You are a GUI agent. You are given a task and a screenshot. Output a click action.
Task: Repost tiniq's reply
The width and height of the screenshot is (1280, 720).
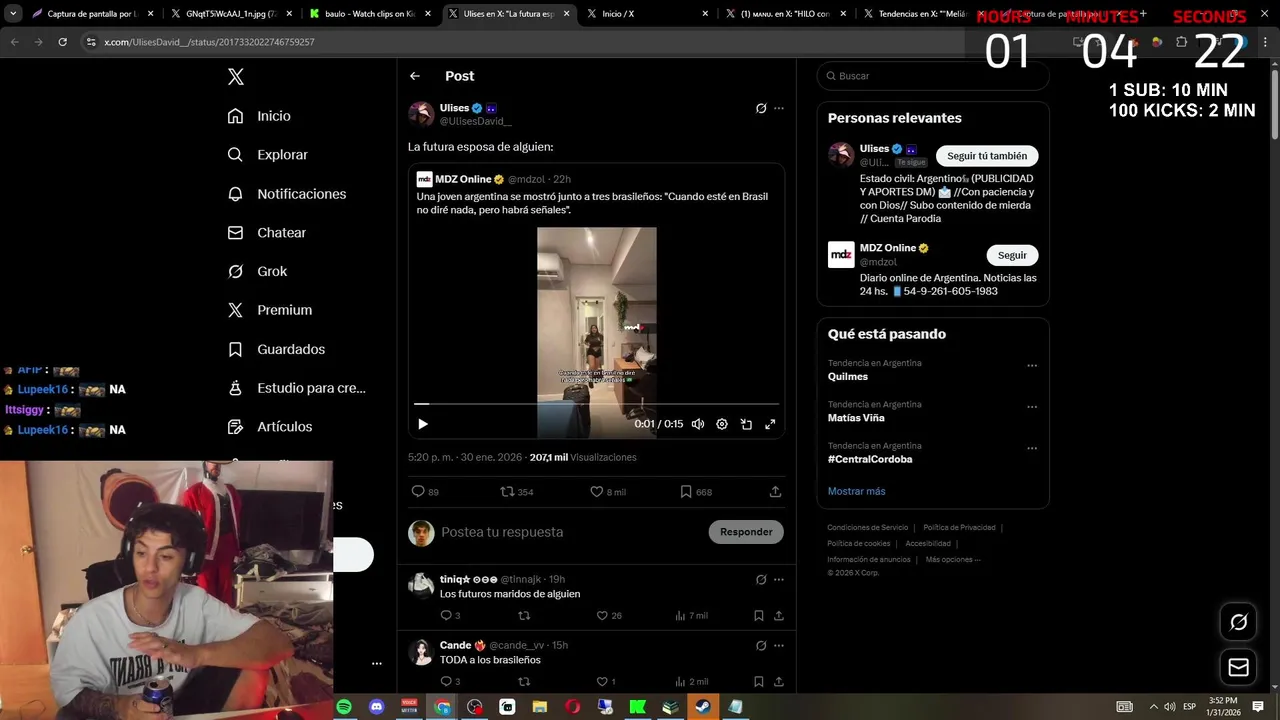(x=524, y=616)
